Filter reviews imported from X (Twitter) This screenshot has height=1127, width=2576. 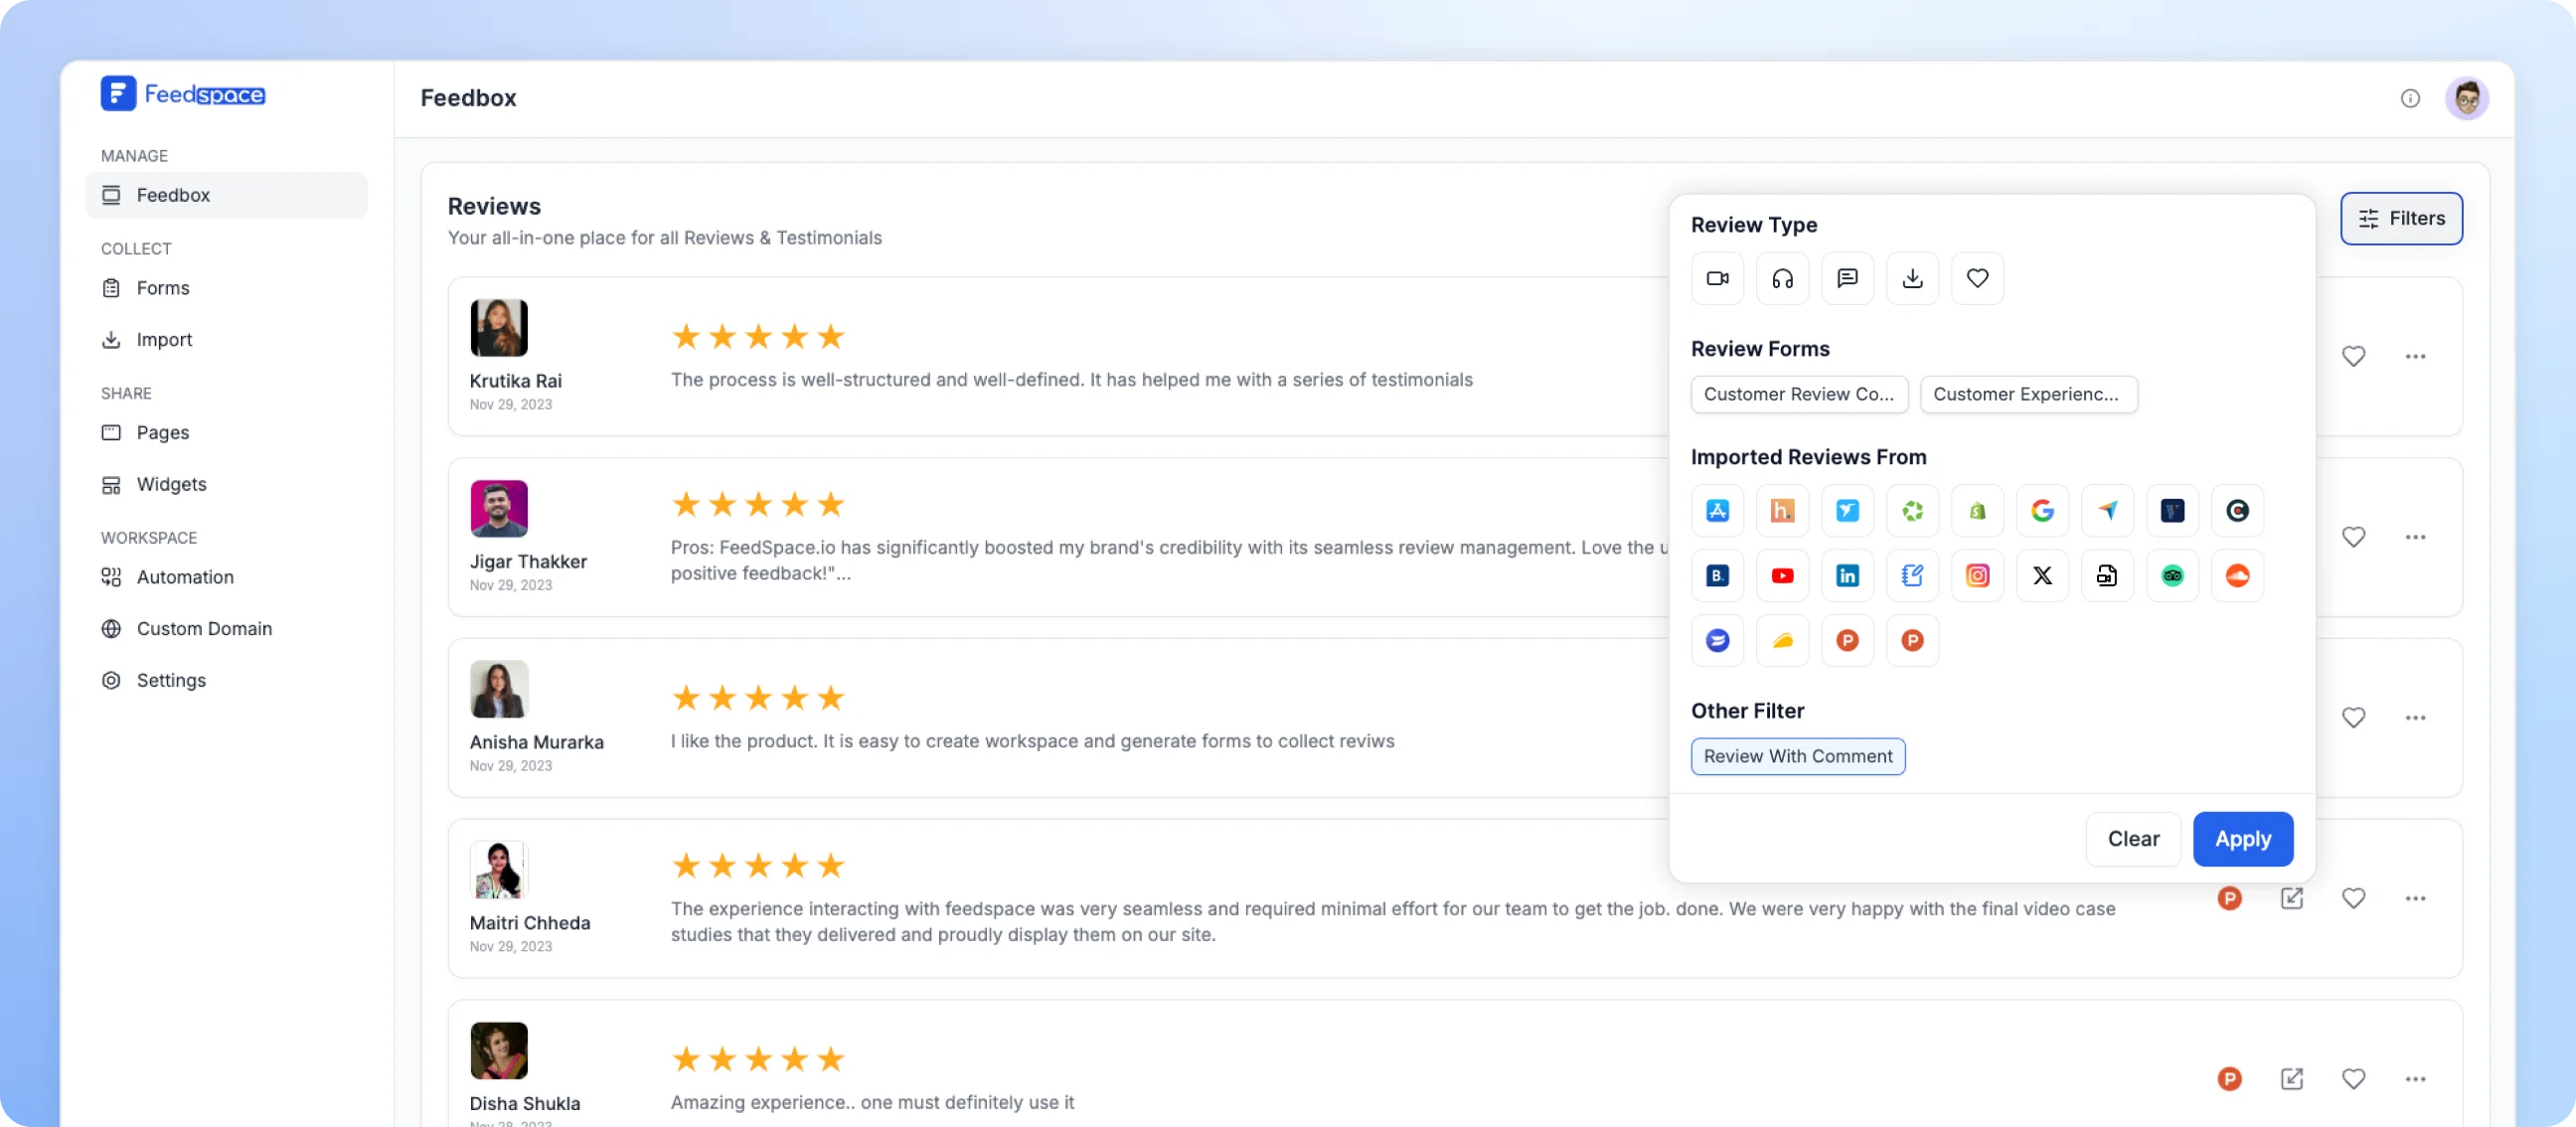pos(2042,576)
